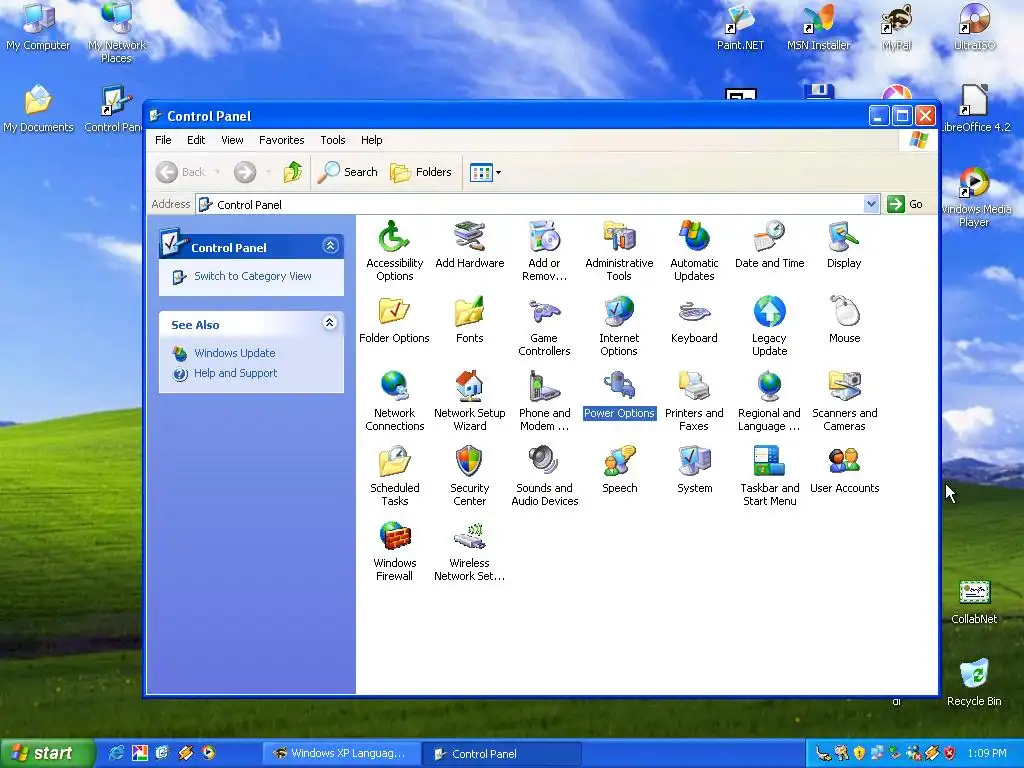Open Sounds and Audio Devices
Viewport: 1024px width, 768px height.
545,476
